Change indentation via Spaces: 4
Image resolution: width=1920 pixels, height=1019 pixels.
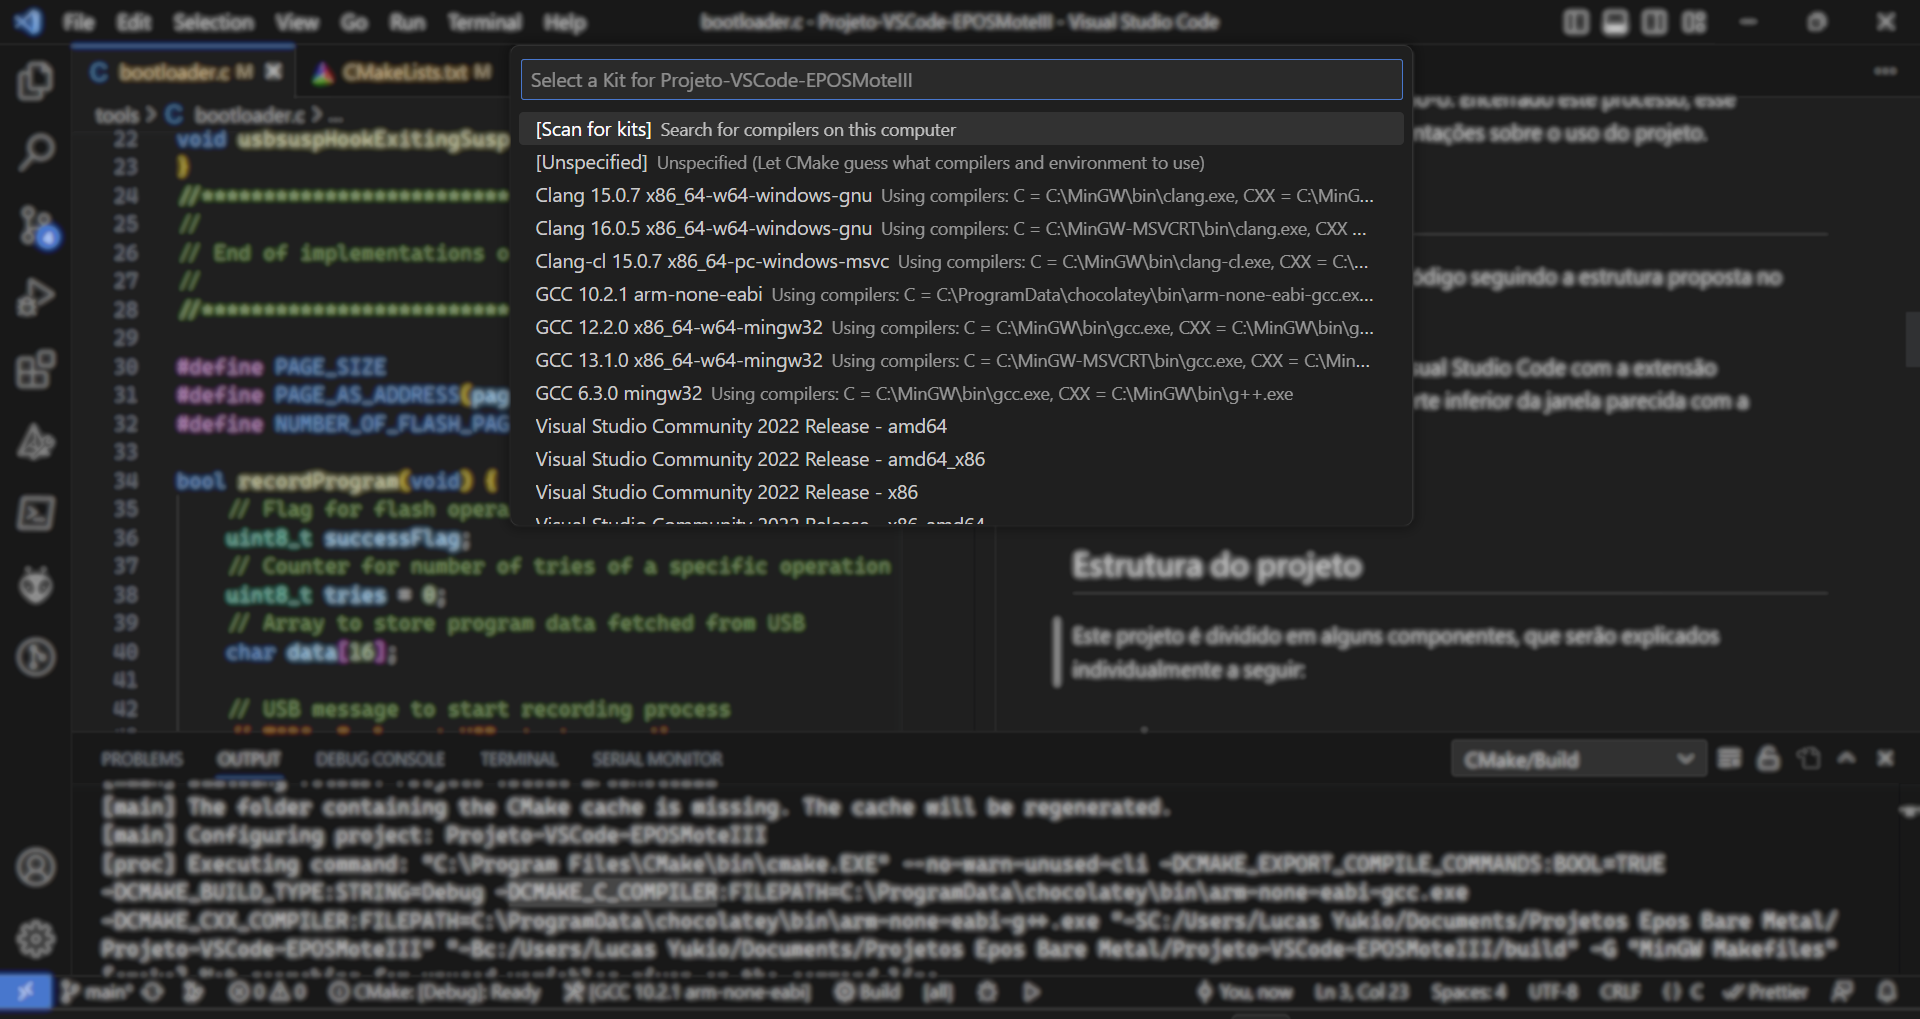[1469, 992]
